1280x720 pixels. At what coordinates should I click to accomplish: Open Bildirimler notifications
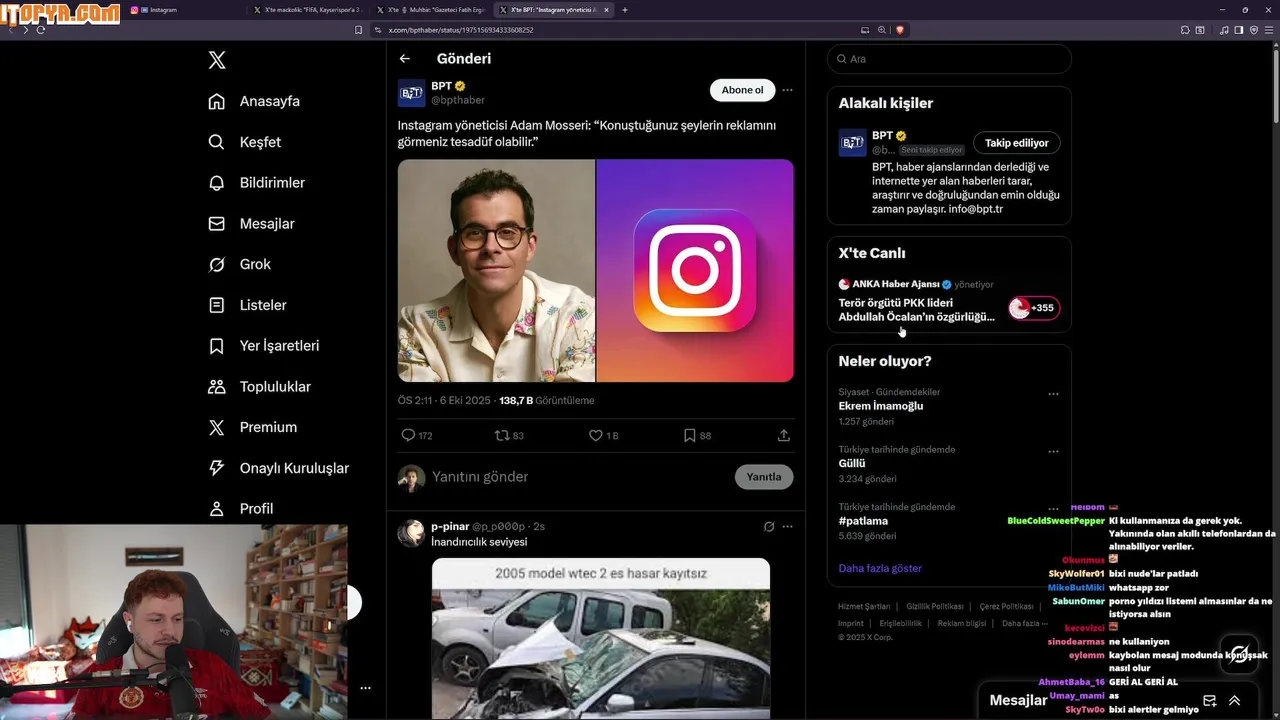tap(256, 183)
